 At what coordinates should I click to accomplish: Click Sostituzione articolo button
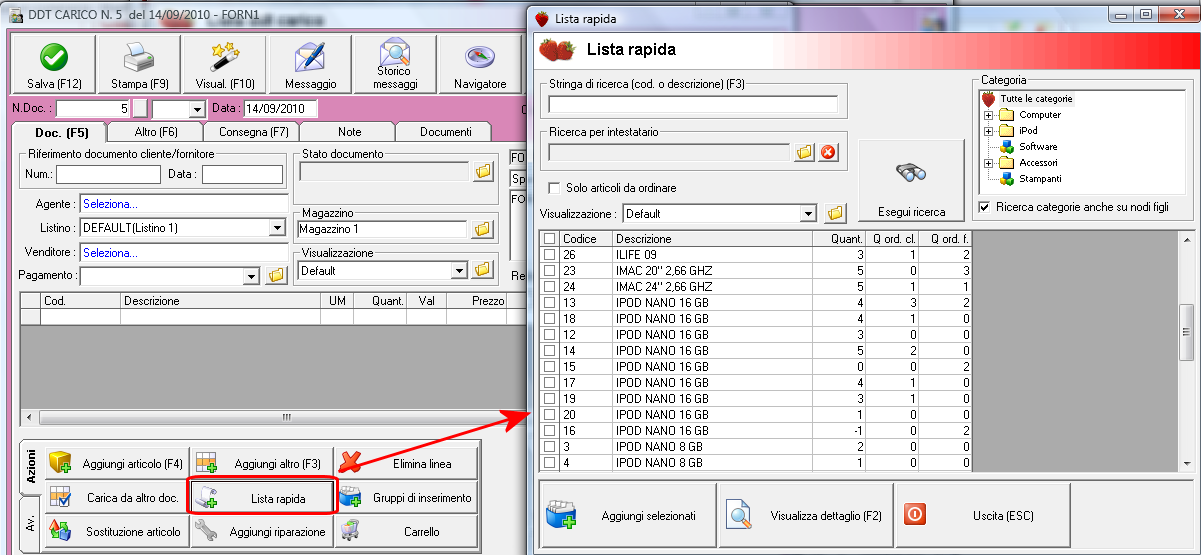(x=118, y=531)
